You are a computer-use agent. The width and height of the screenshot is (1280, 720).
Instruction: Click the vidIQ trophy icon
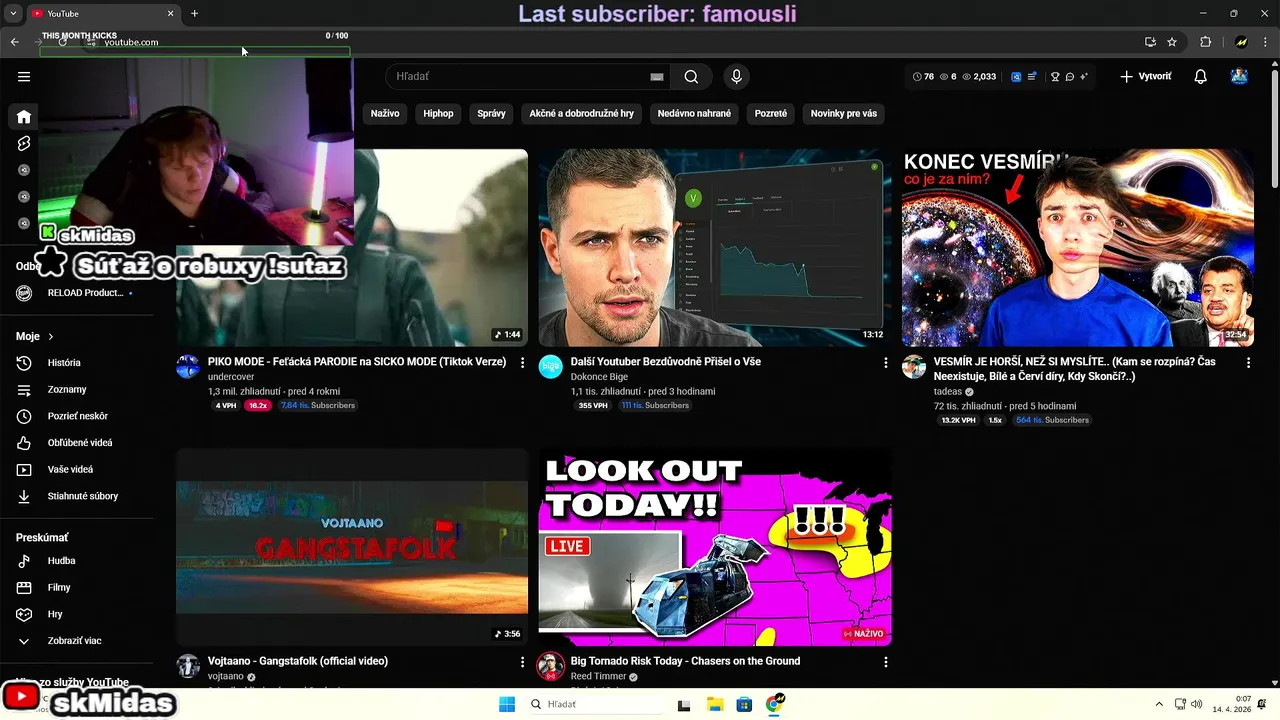click(1055, 77)
